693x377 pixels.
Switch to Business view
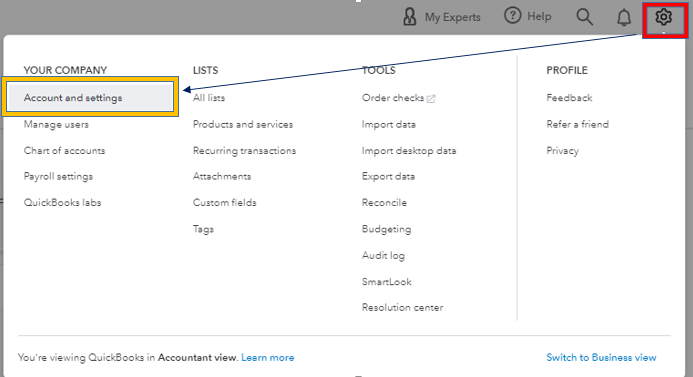coord(601,358)
